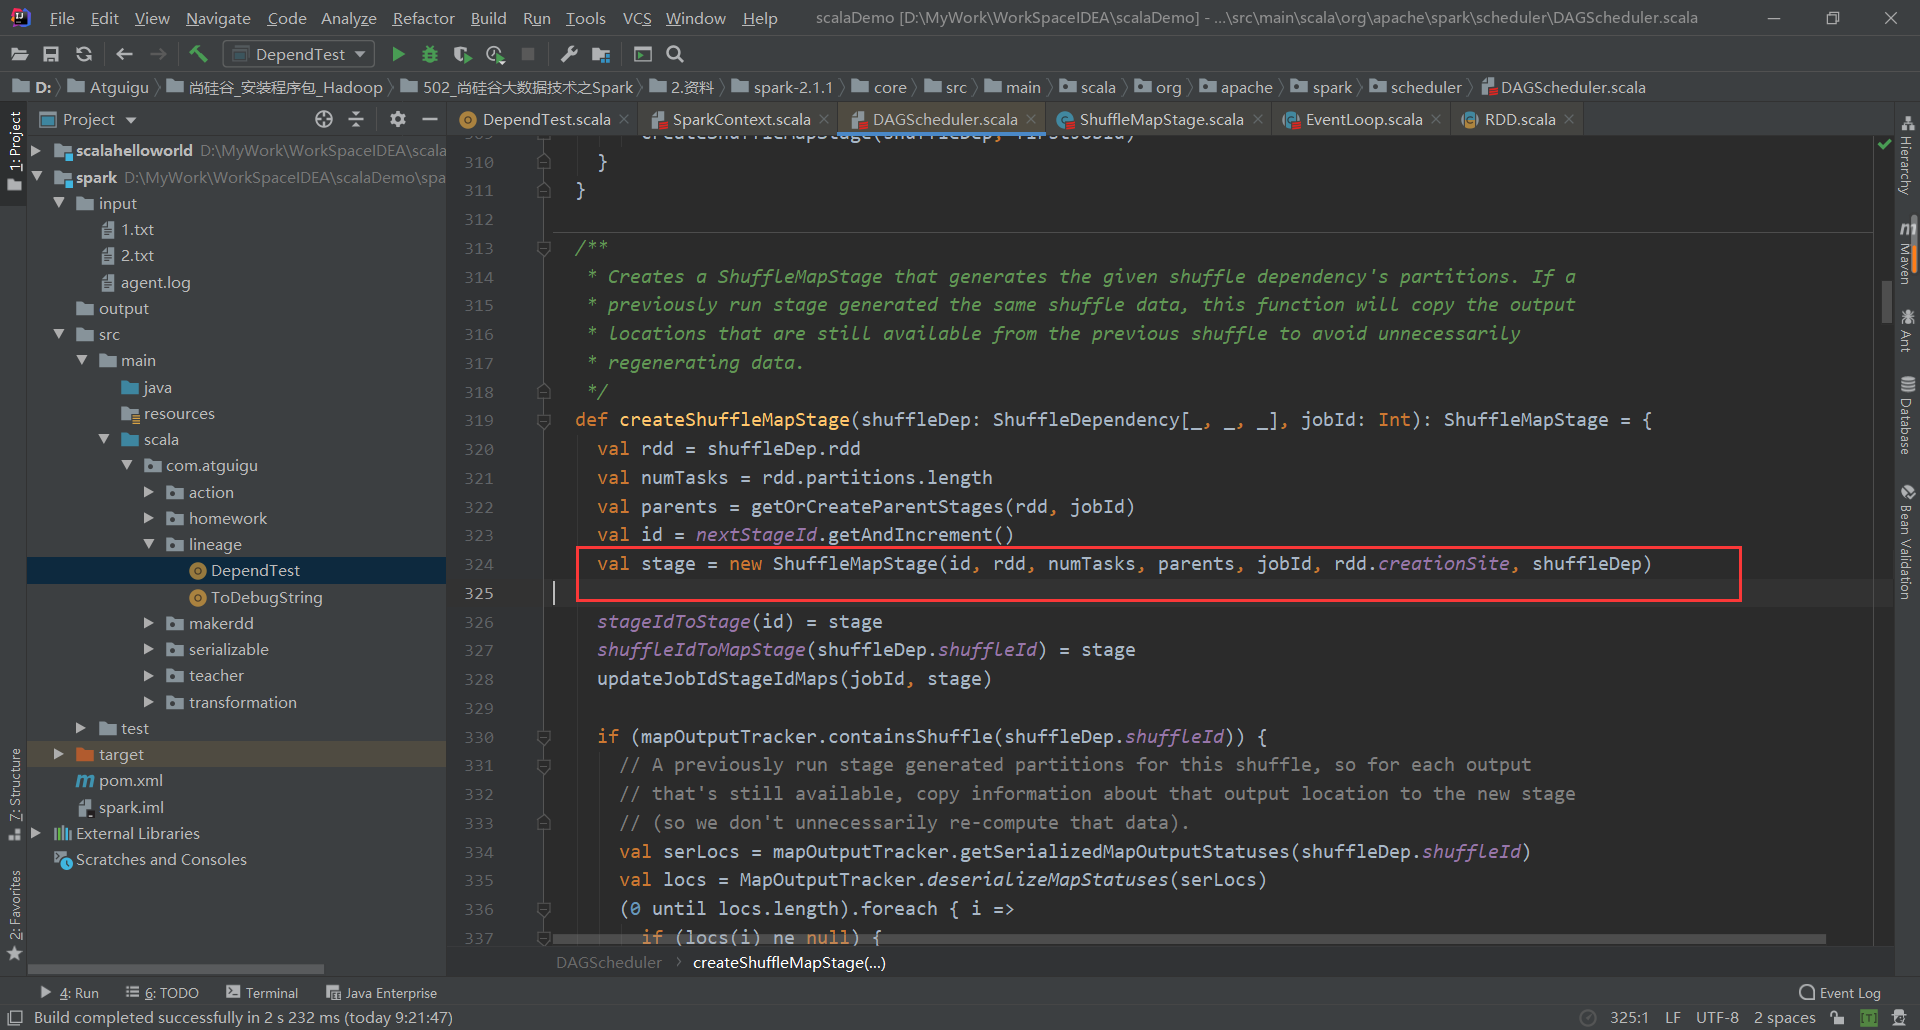Click the Collapse All icon in Project panel
This screenshot has width=1920, height=1030.
pyautogui.click(x=356, y=119)
